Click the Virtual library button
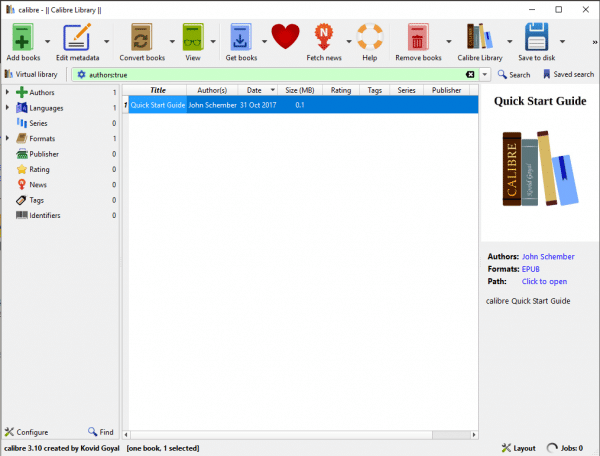This screenshot has height=456, width=600. 31,75
